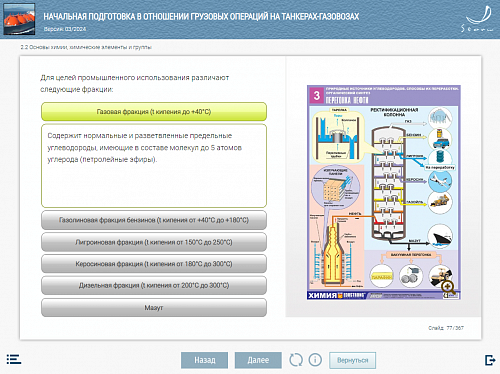This screenshot has height=374, width=500.
Task: Open the information icon
Action: (315, 360)
